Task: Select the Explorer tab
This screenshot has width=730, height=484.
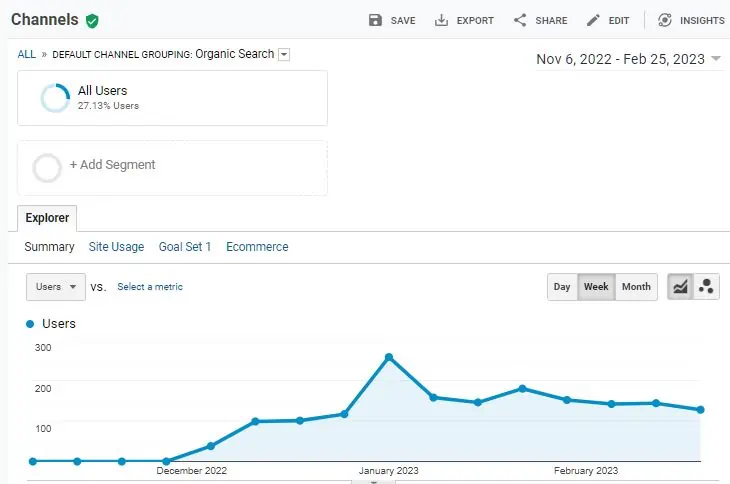Action: pos(47,218)
